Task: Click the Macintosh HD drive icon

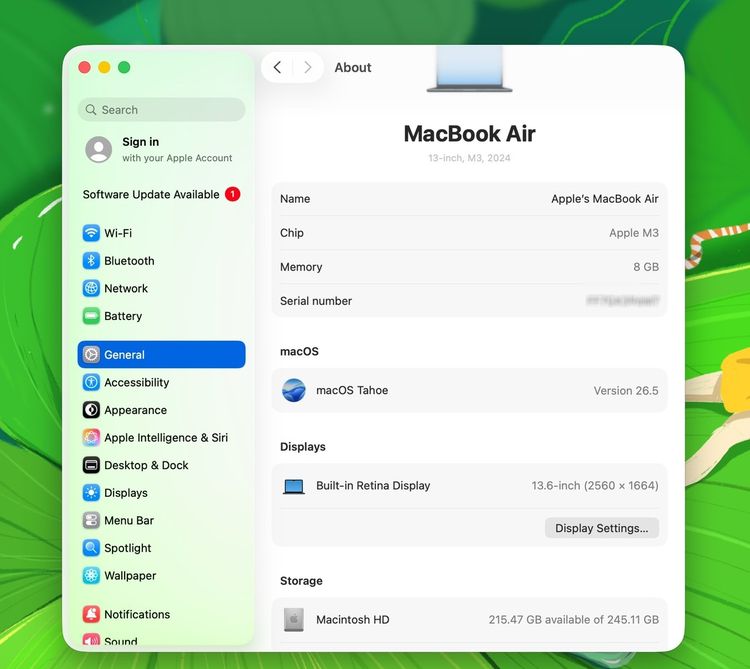Action: pyautogui.click(x=294, y=620)
